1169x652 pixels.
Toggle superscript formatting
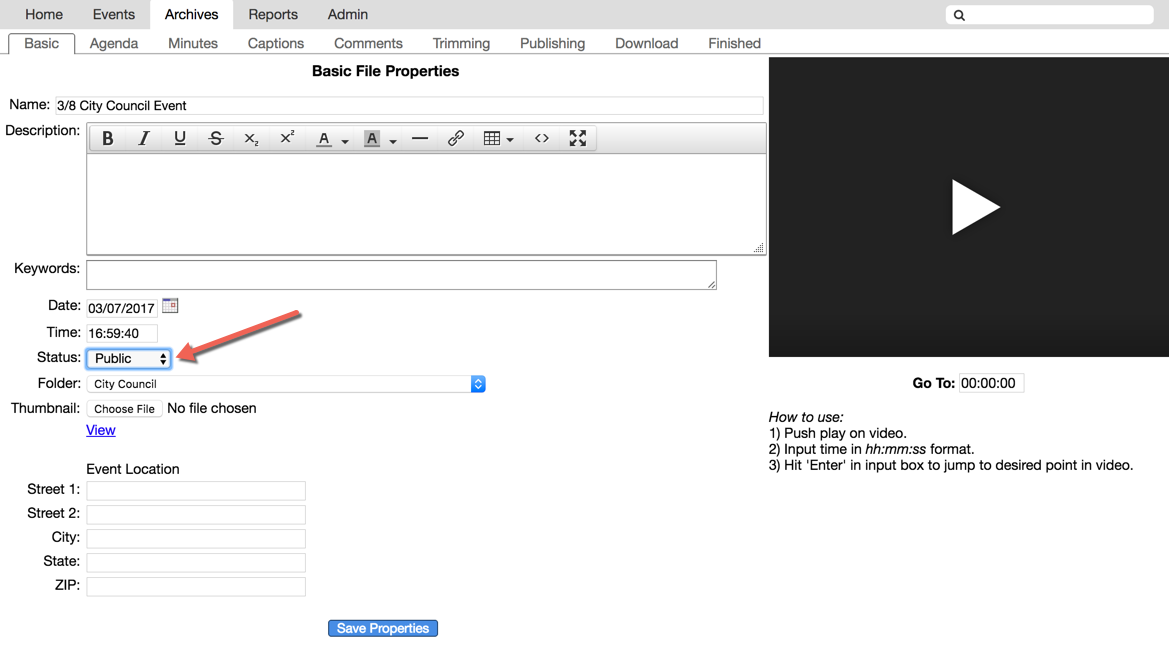tap(287, 139)
